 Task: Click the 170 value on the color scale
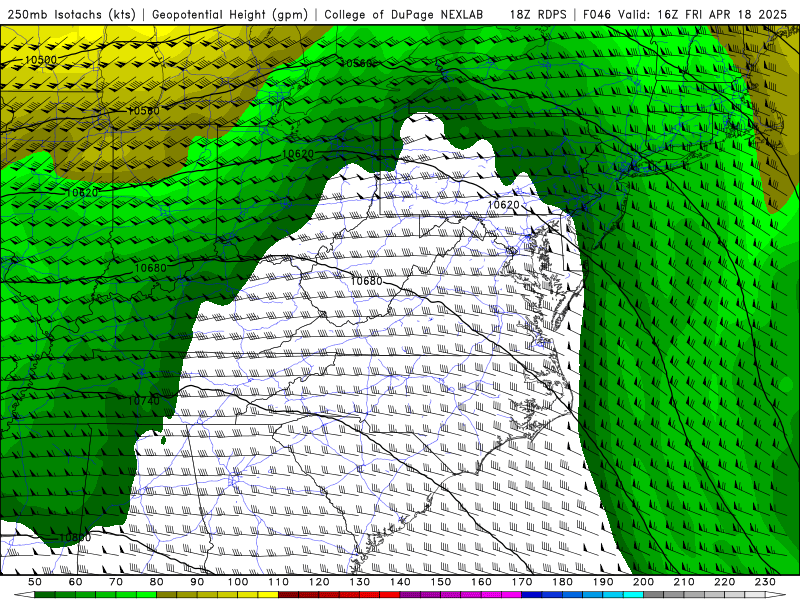coord(521,582)
